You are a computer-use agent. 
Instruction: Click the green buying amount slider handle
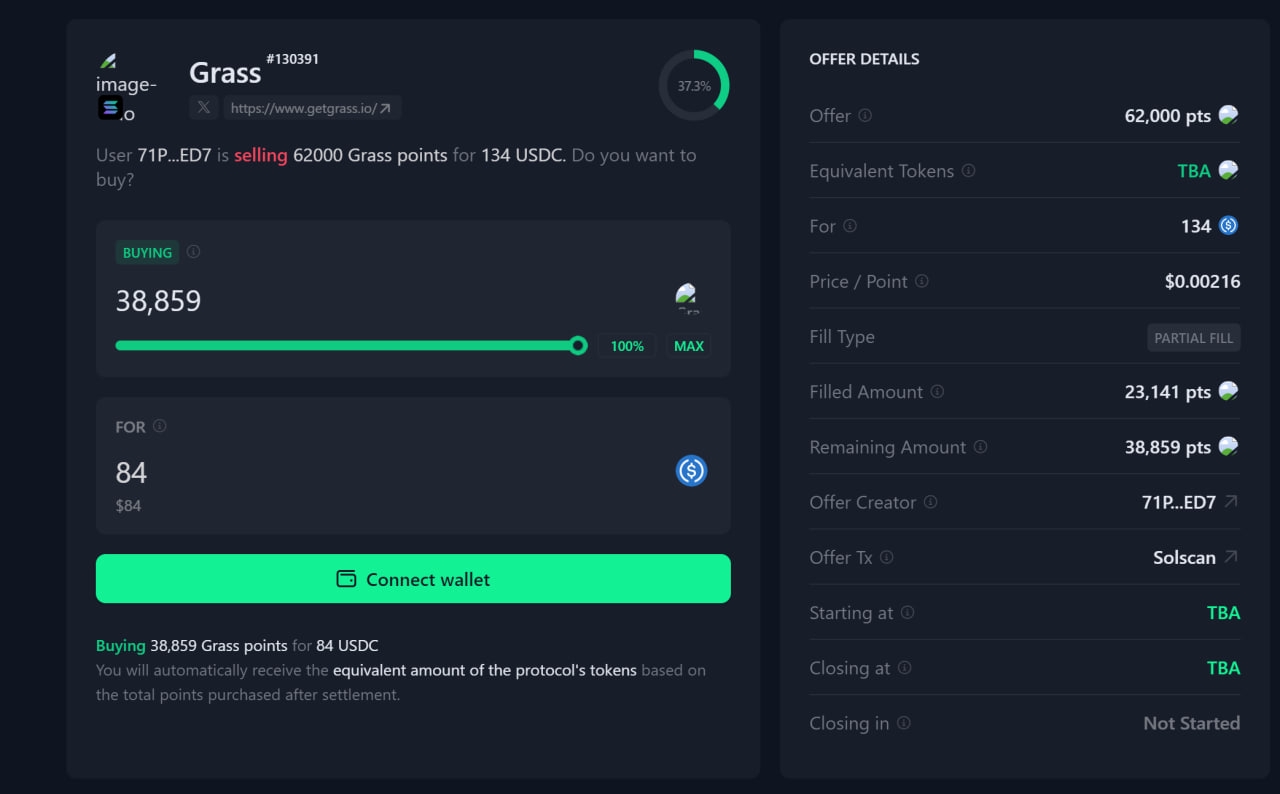click(578, 346)
